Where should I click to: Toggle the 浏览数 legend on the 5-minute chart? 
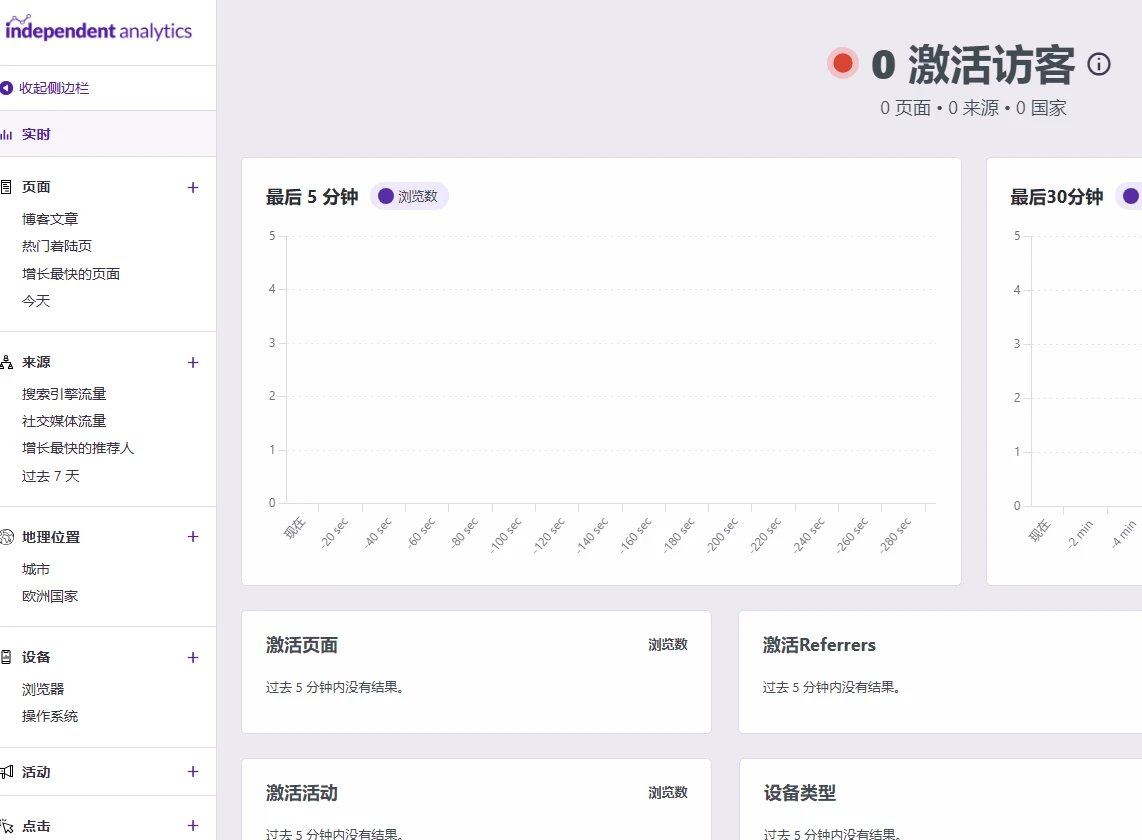coord(409,196)
